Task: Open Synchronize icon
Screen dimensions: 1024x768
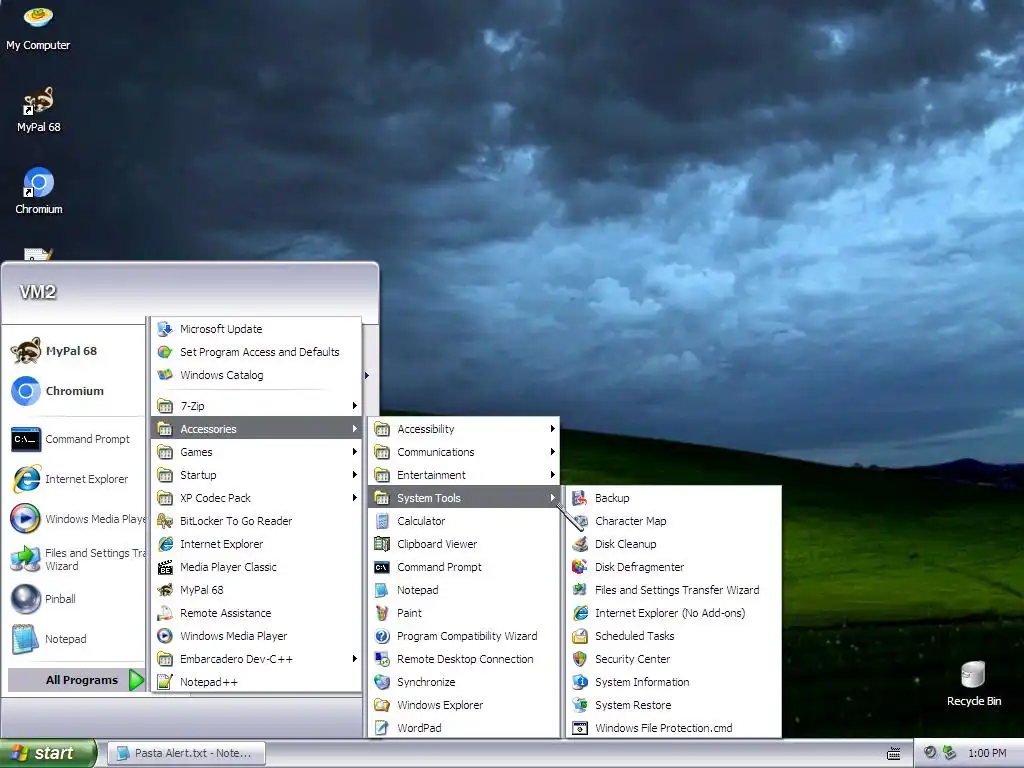Action: tap(382, 682)
